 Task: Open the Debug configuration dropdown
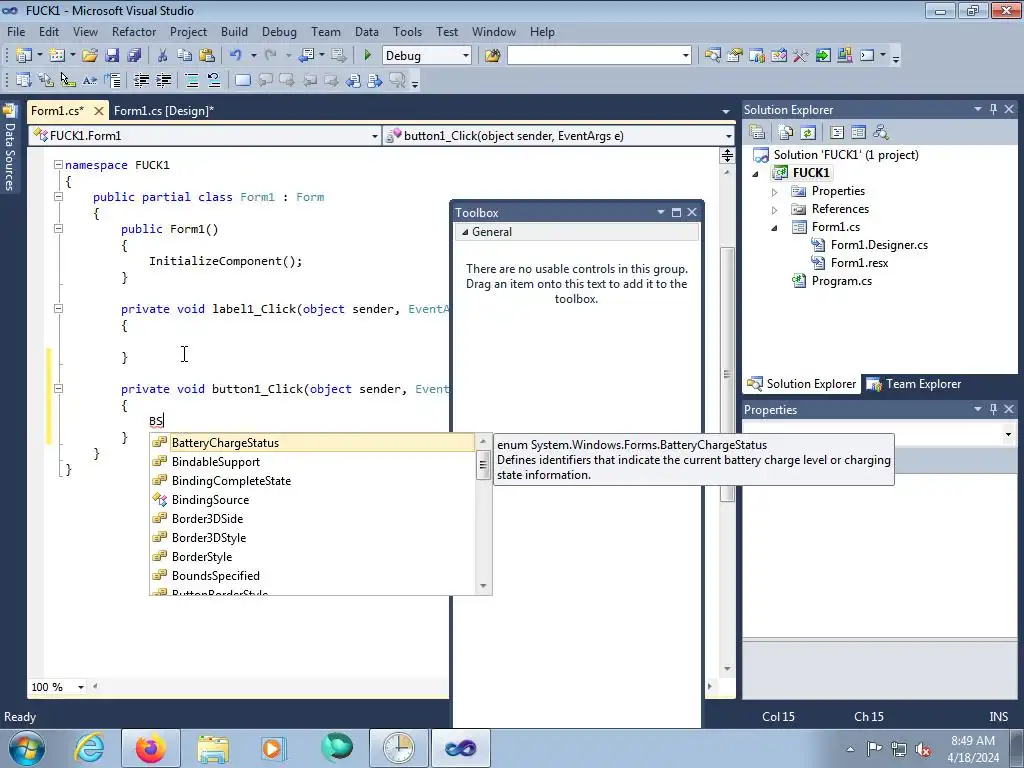(466, 56)
